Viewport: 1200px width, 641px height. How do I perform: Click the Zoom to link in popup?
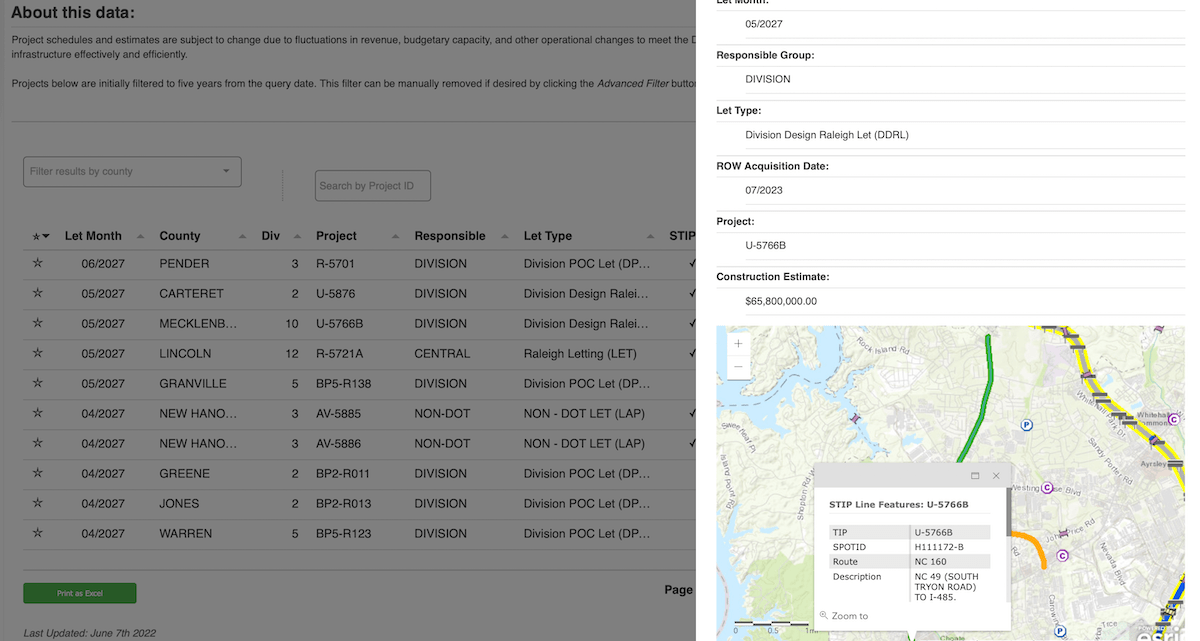point(849,616)
